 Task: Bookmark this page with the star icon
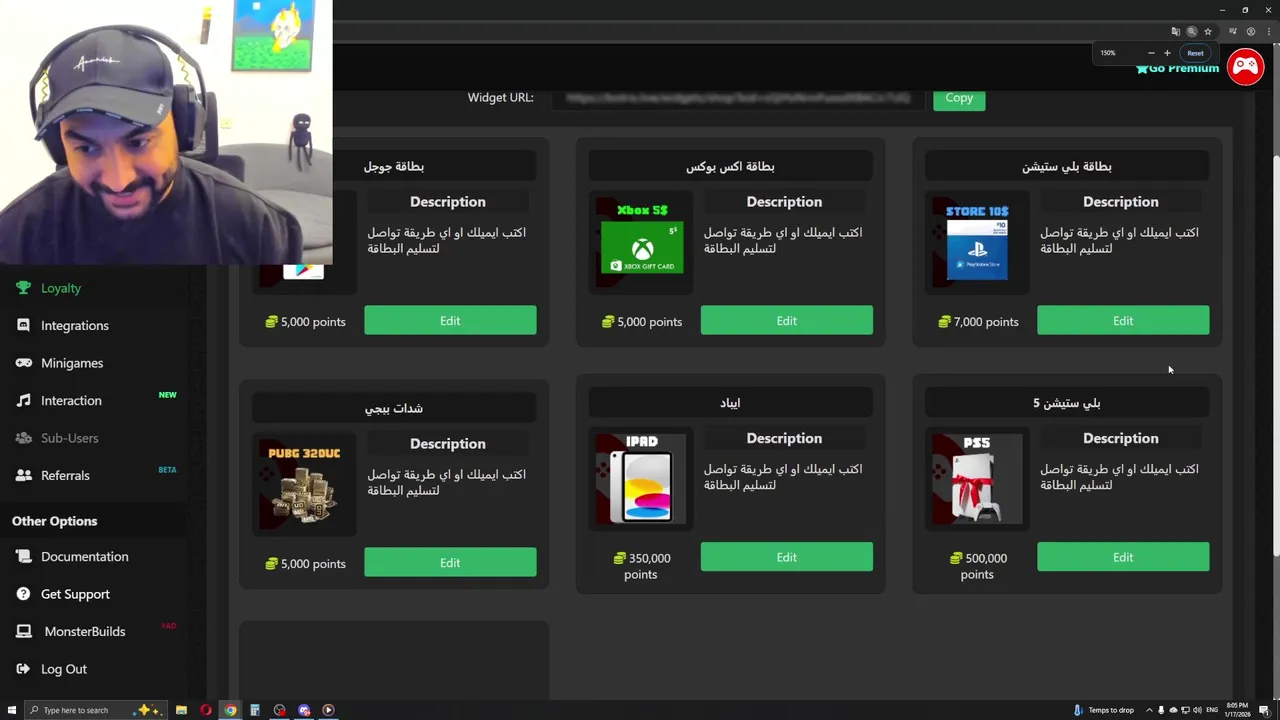(x=1208, y=32)
